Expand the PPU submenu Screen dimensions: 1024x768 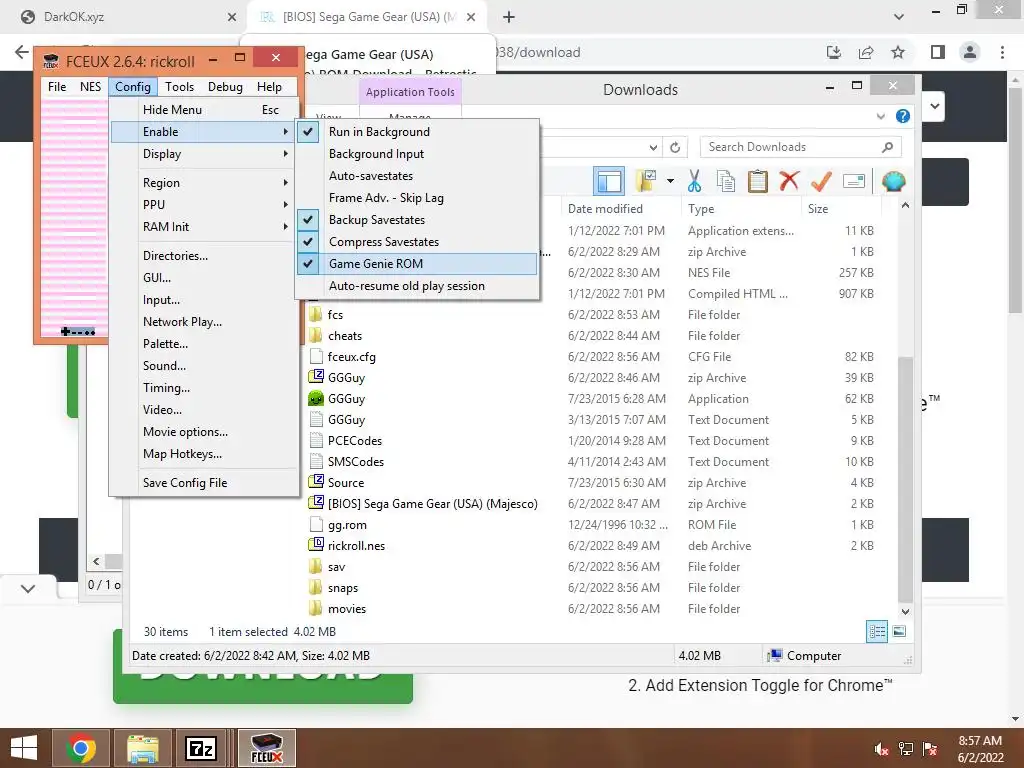(x=203, y=204)
